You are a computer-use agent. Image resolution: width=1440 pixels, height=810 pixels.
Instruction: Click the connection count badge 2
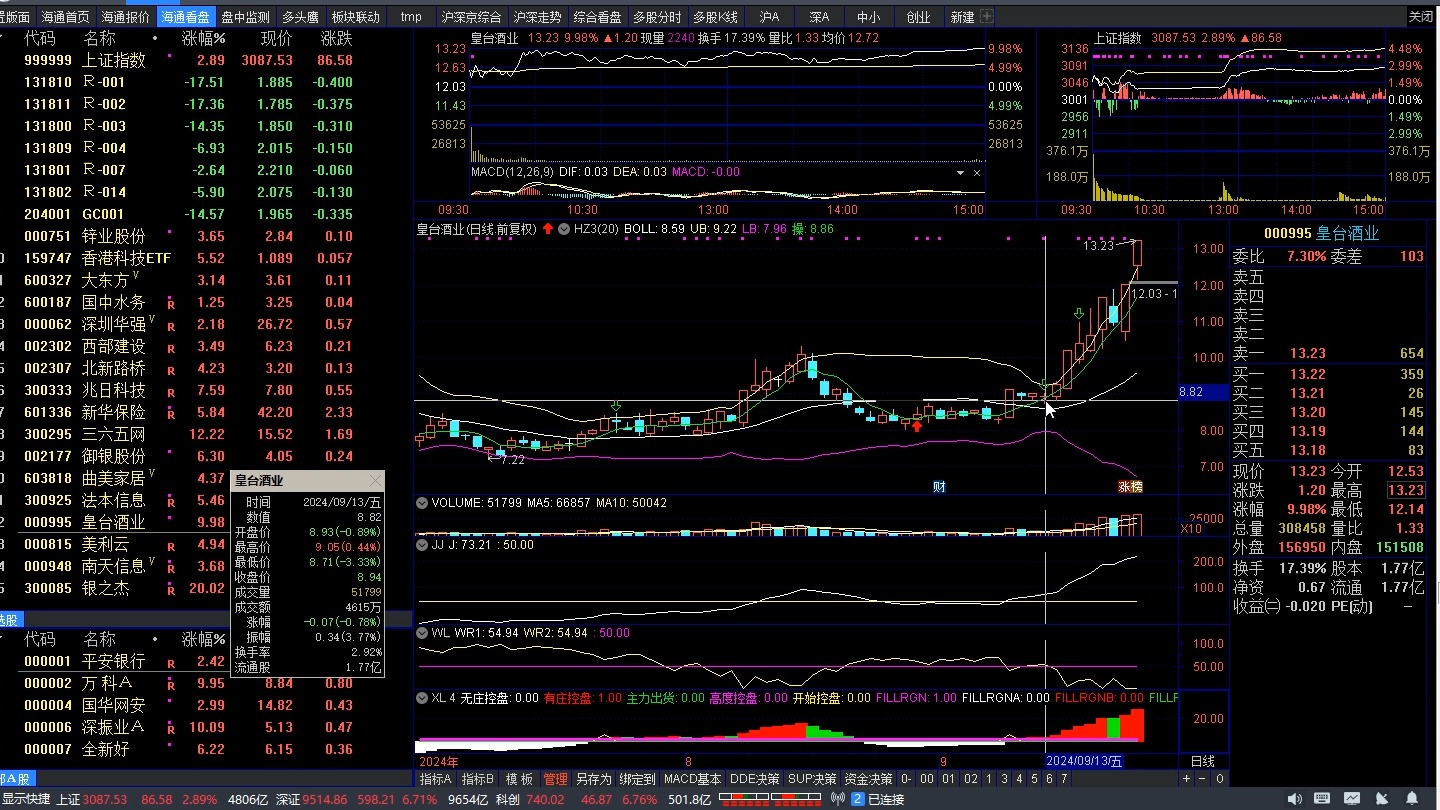tap(857, 799)
